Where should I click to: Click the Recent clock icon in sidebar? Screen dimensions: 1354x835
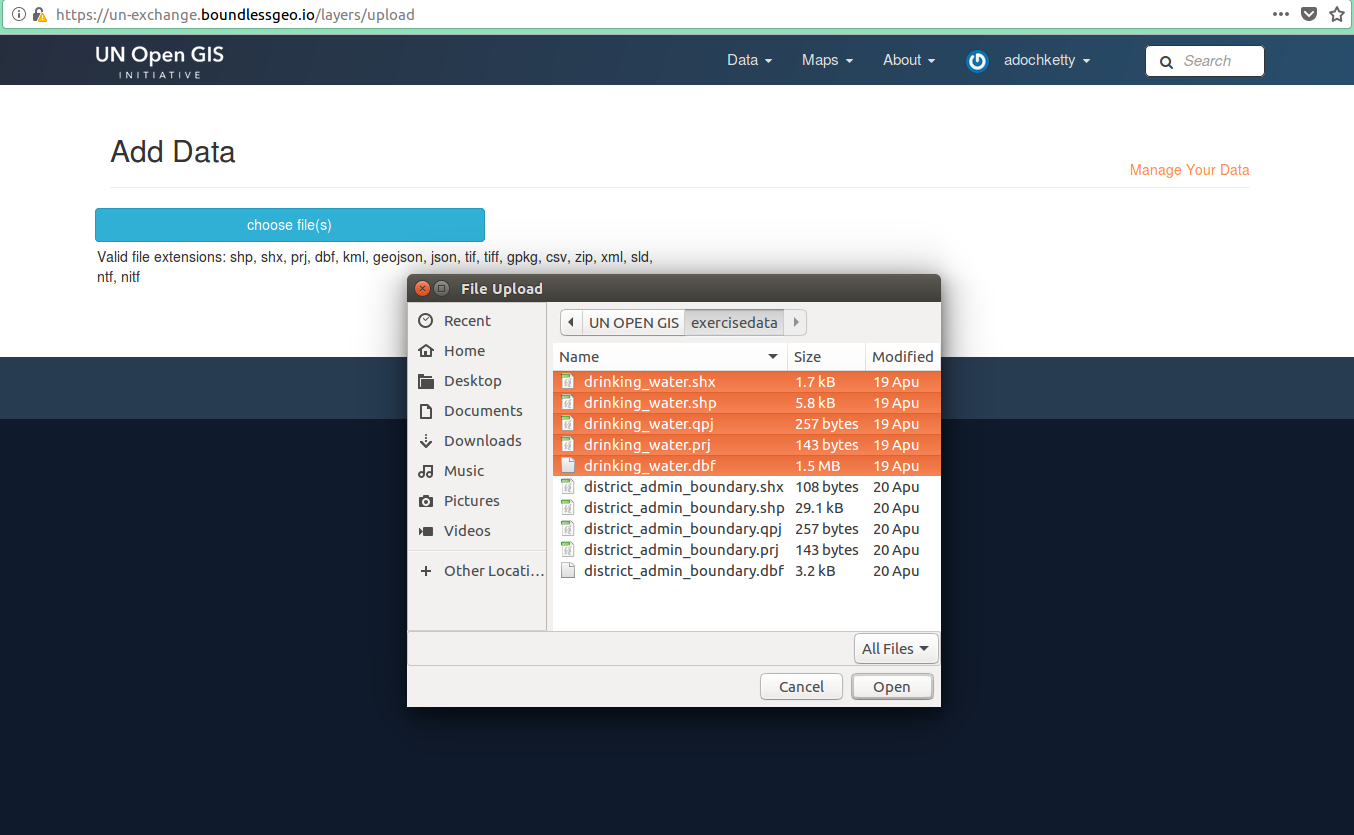click(426, 321)
